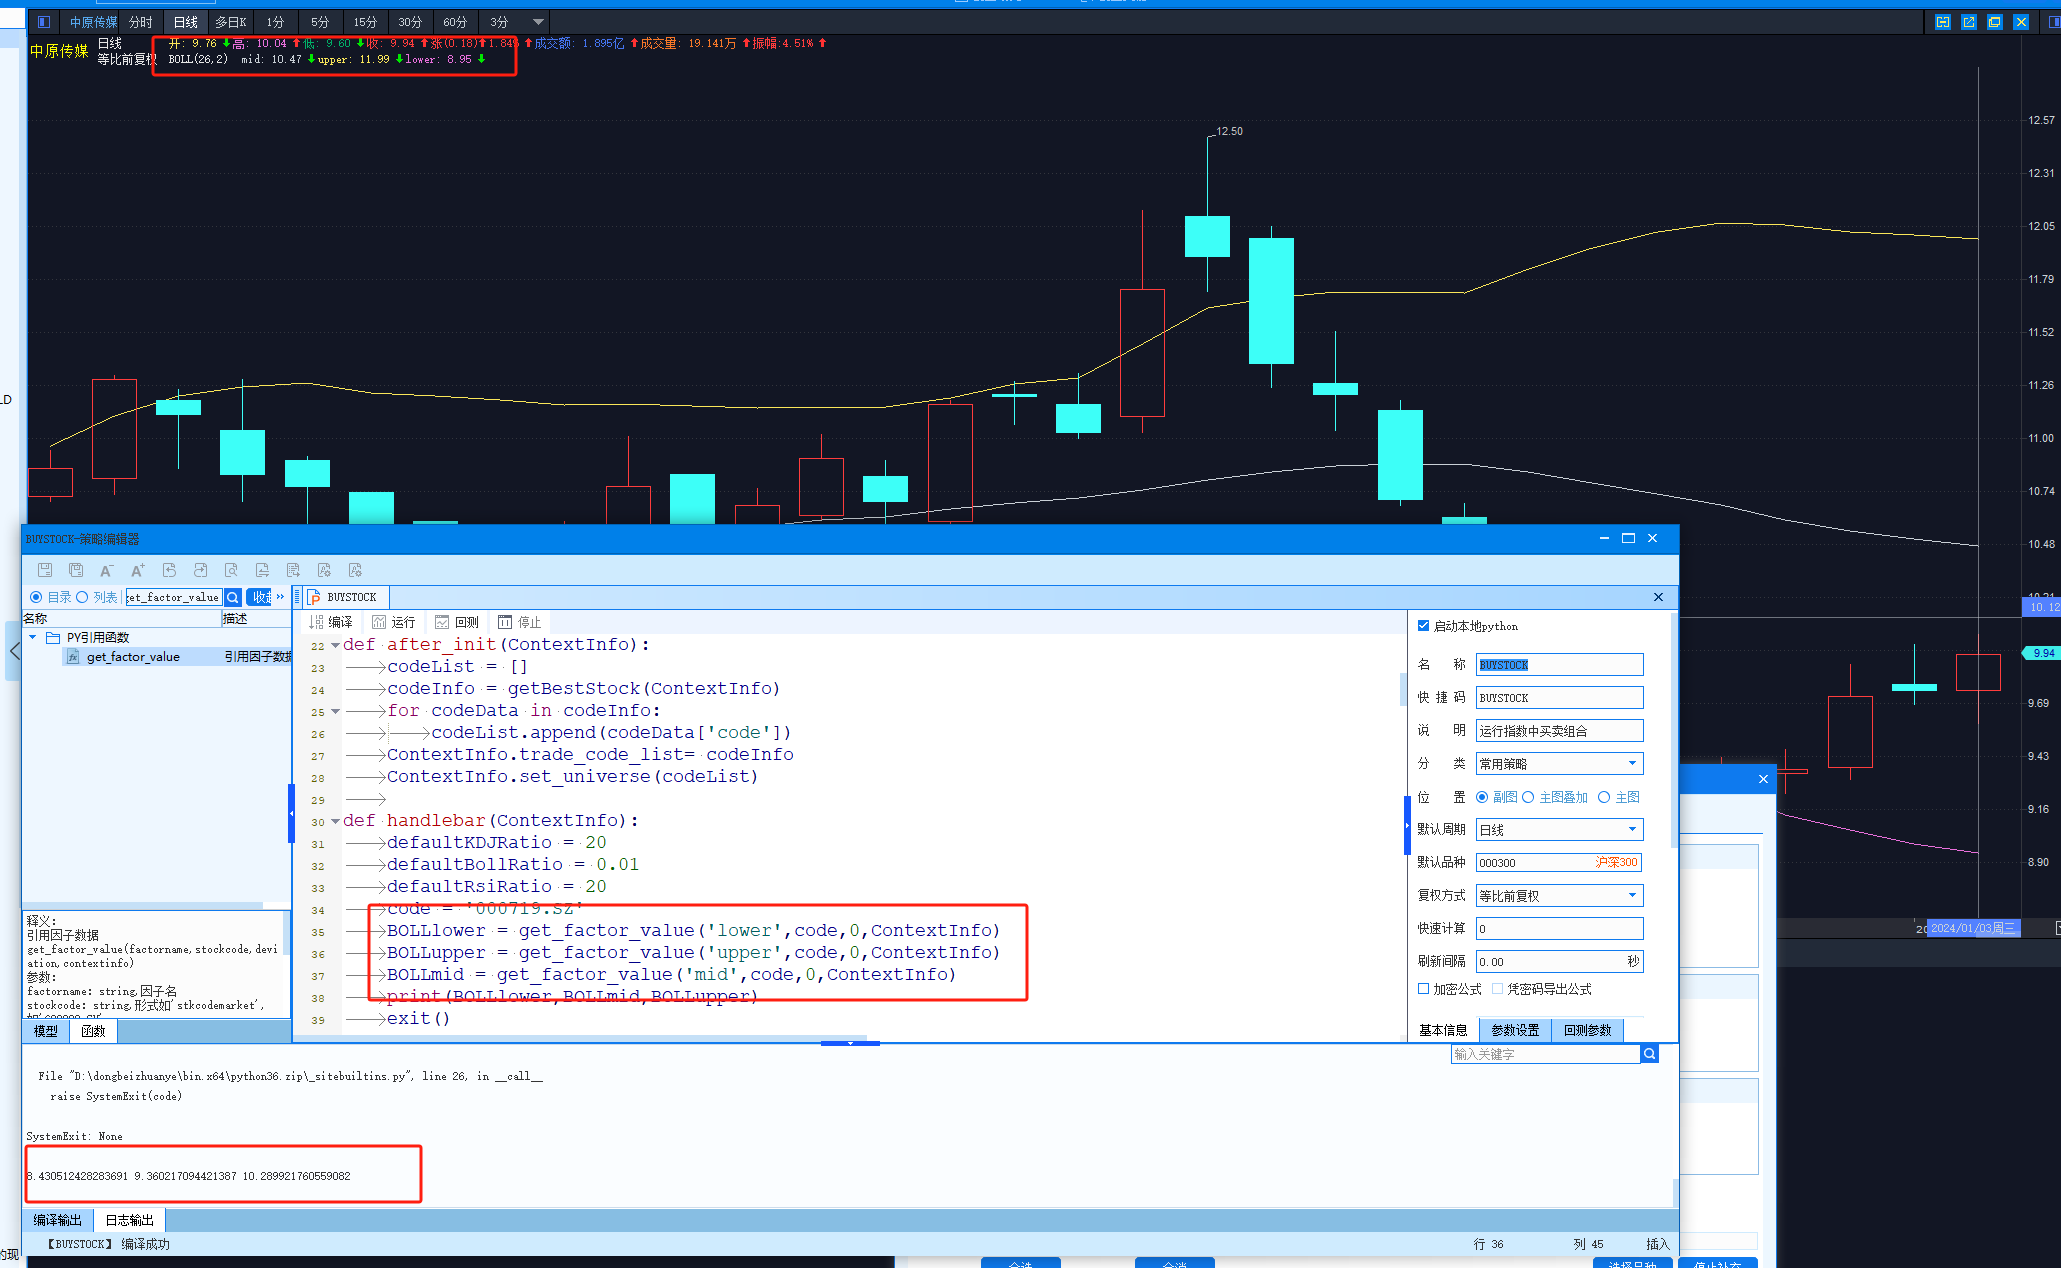Click the 运行 run button
The image size is (2061, 1268).
pos(394,622)
